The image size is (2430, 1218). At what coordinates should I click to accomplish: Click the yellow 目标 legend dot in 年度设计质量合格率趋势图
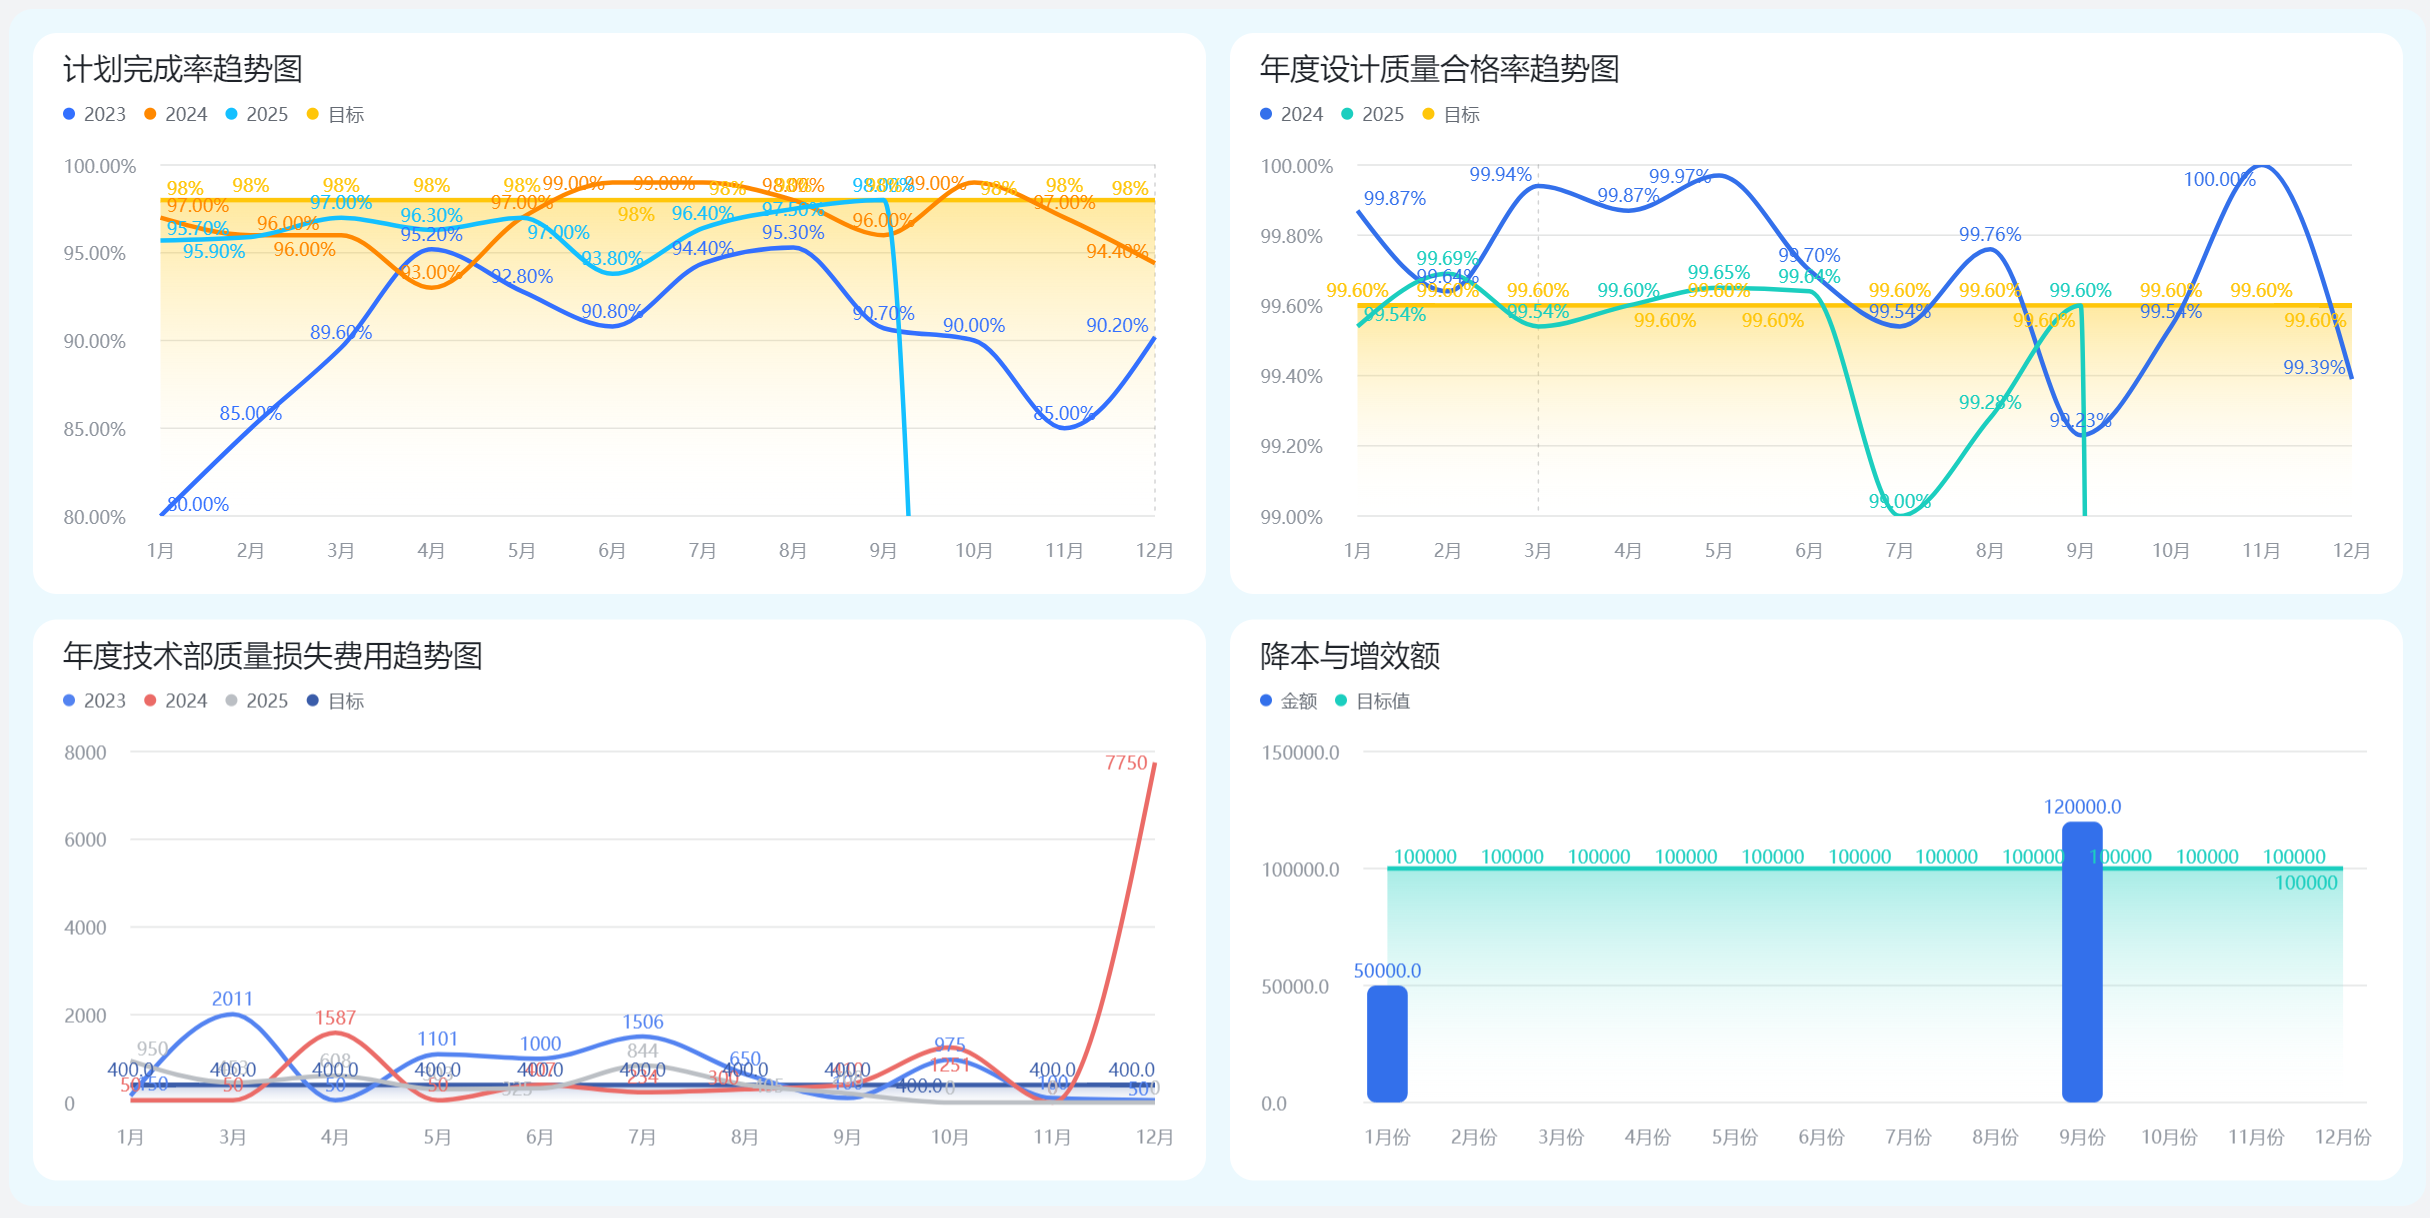(x=1430, y=114)
